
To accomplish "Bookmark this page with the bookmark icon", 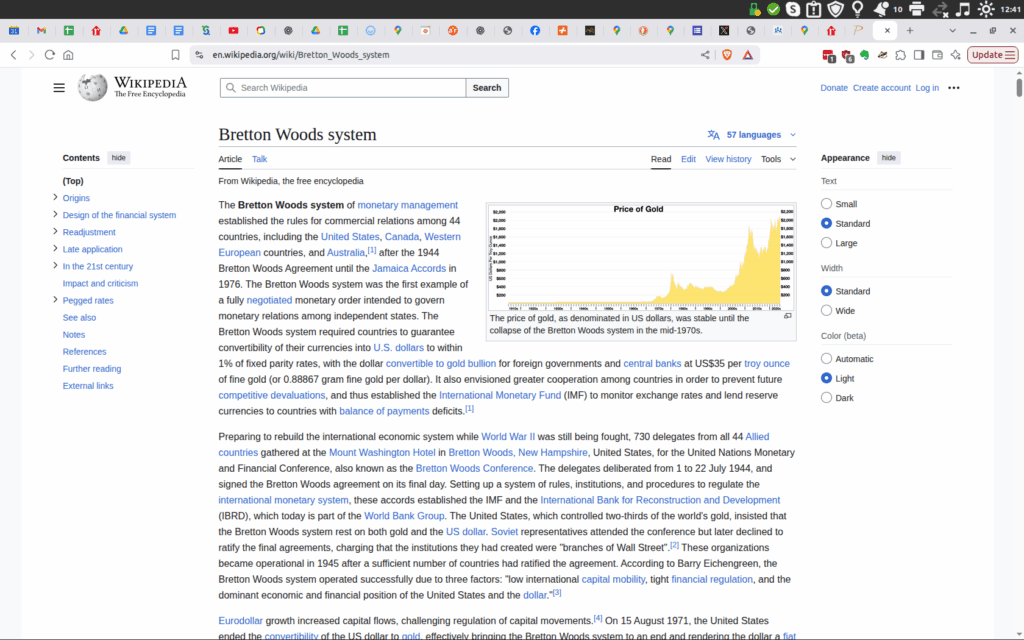I will point(175,55).
